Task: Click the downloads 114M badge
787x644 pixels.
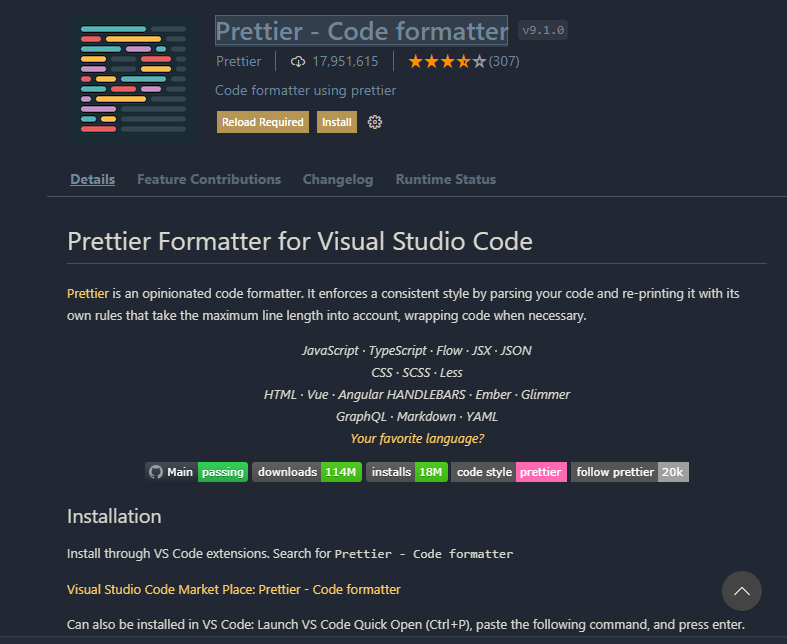Action: point(307,472)
